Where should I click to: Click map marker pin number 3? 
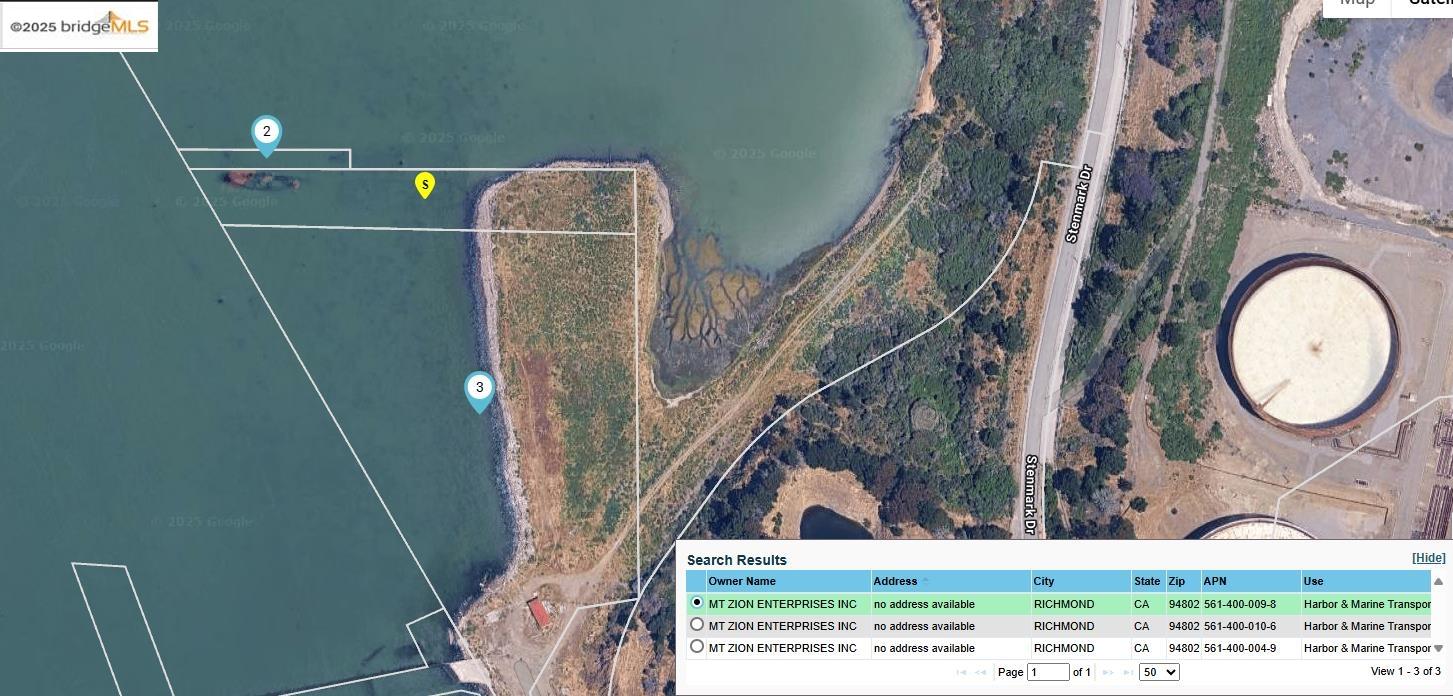(x=479, y=389)
